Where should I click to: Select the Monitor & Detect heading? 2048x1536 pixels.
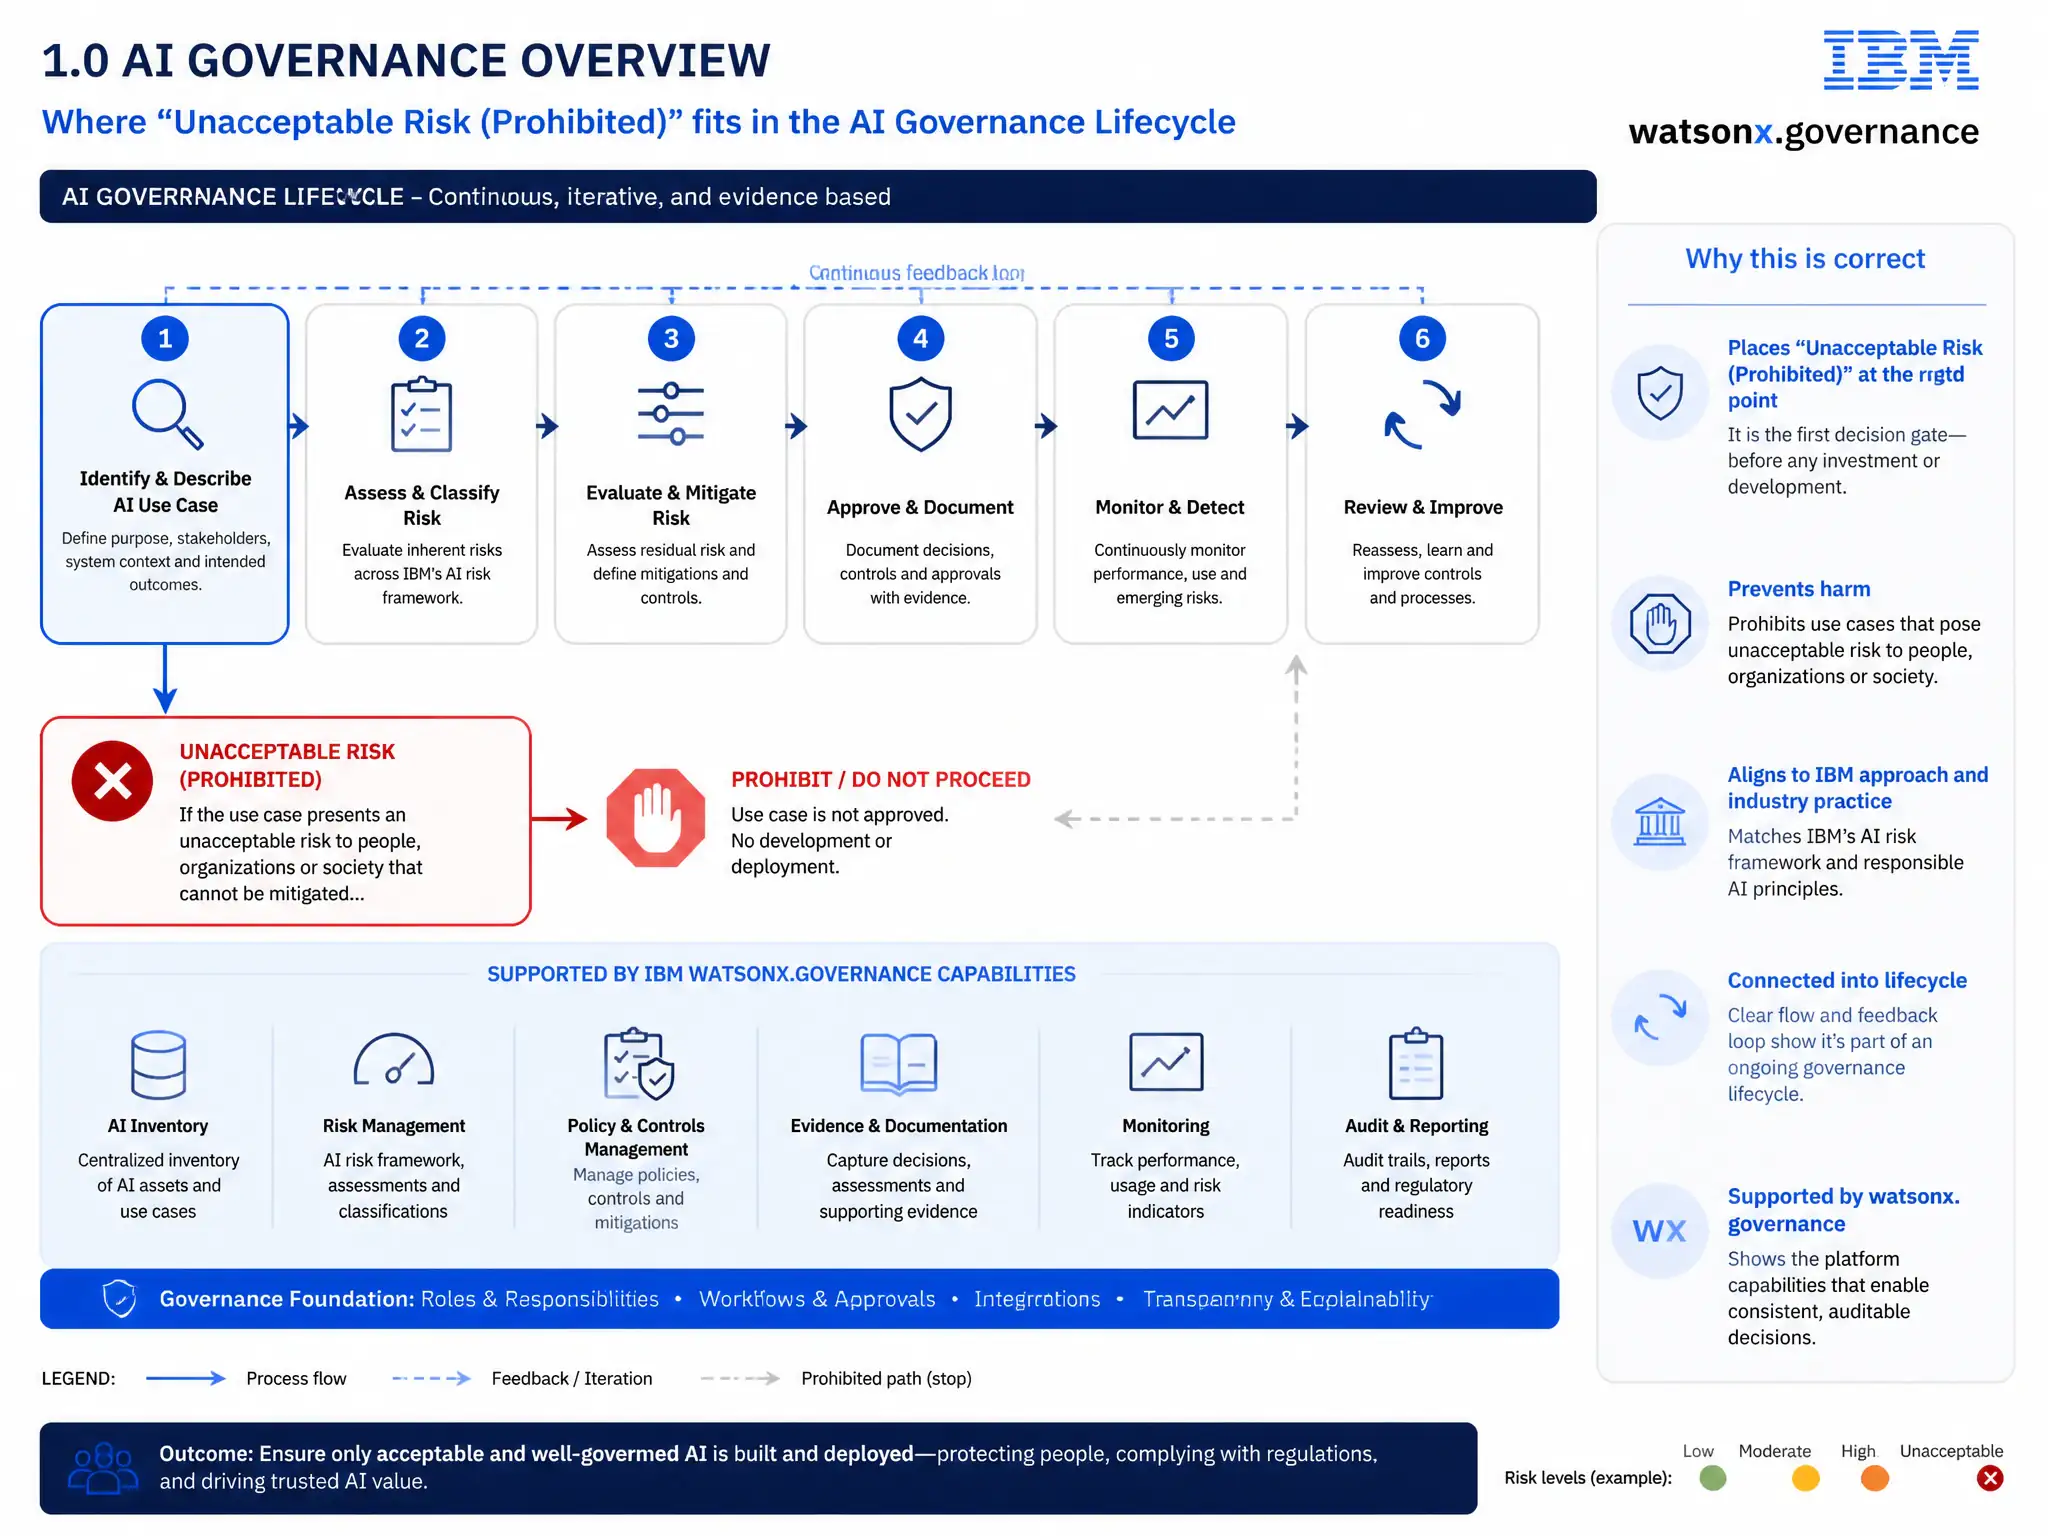1170,507
